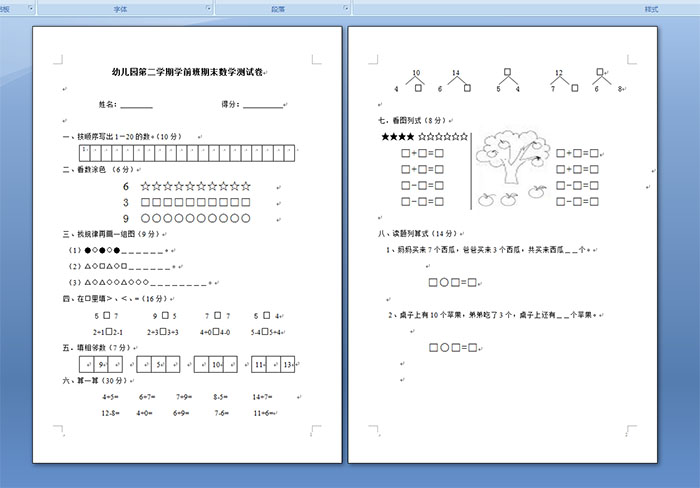The width and height of the screenshot is (700, 488).
Task: Open the 段落 group dialog launcher
Action: pos(346,8)
